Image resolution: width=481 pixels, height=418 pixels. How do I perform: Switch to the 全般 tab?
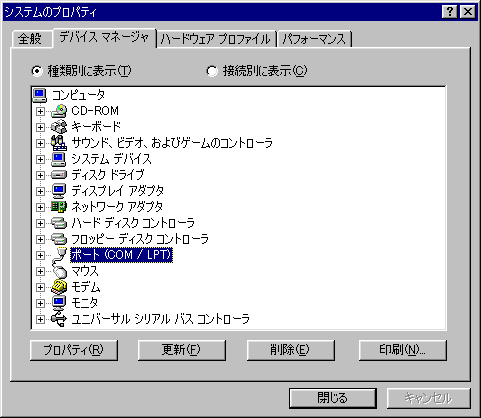31,39
